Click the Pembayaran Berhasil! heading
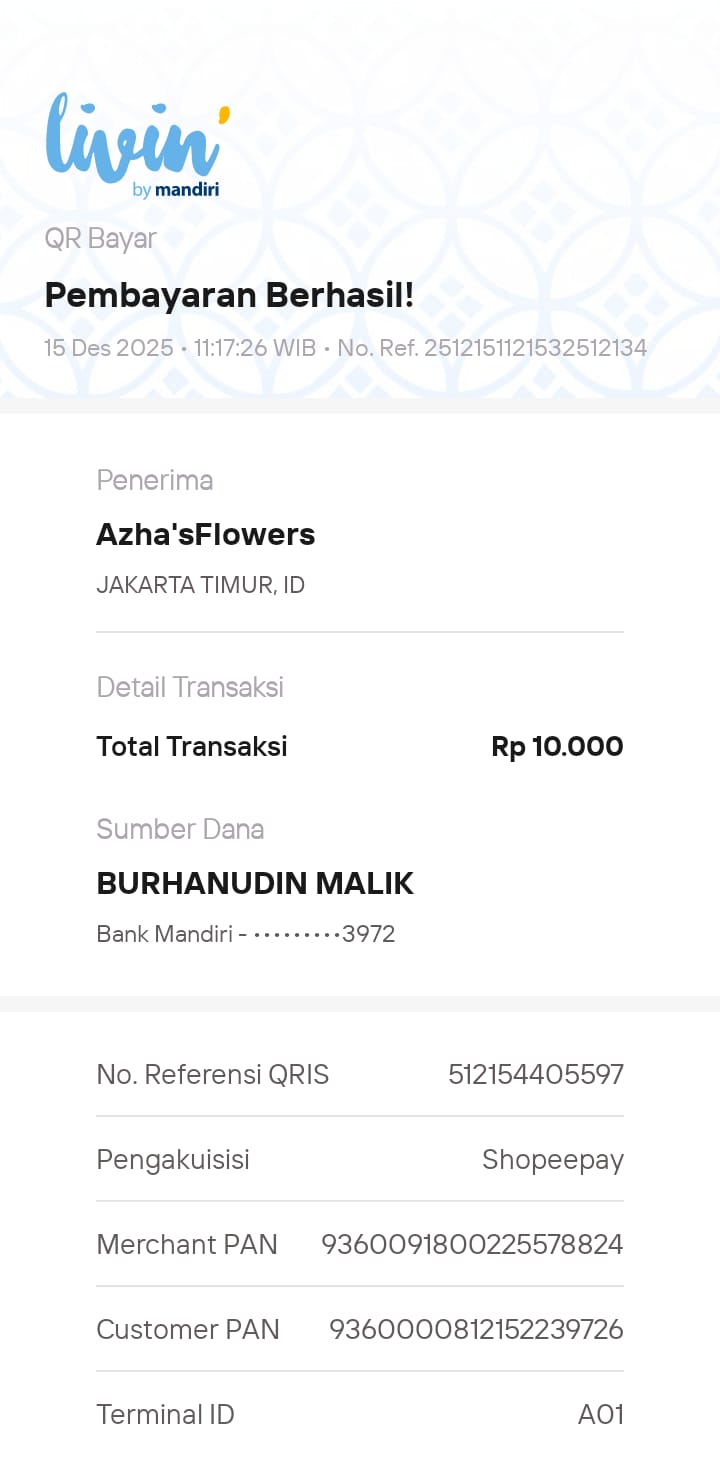This screenshot has height=1477, width=720. click(229, 296)
